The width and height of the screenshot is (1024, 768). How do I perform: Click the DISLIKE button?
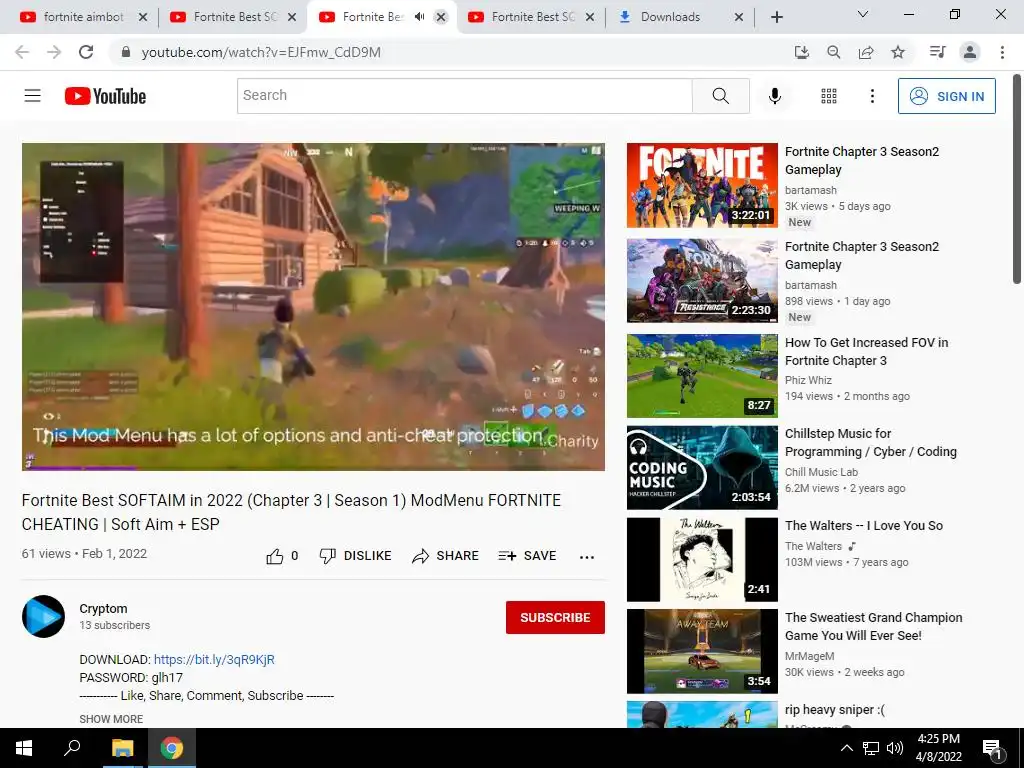355,556
